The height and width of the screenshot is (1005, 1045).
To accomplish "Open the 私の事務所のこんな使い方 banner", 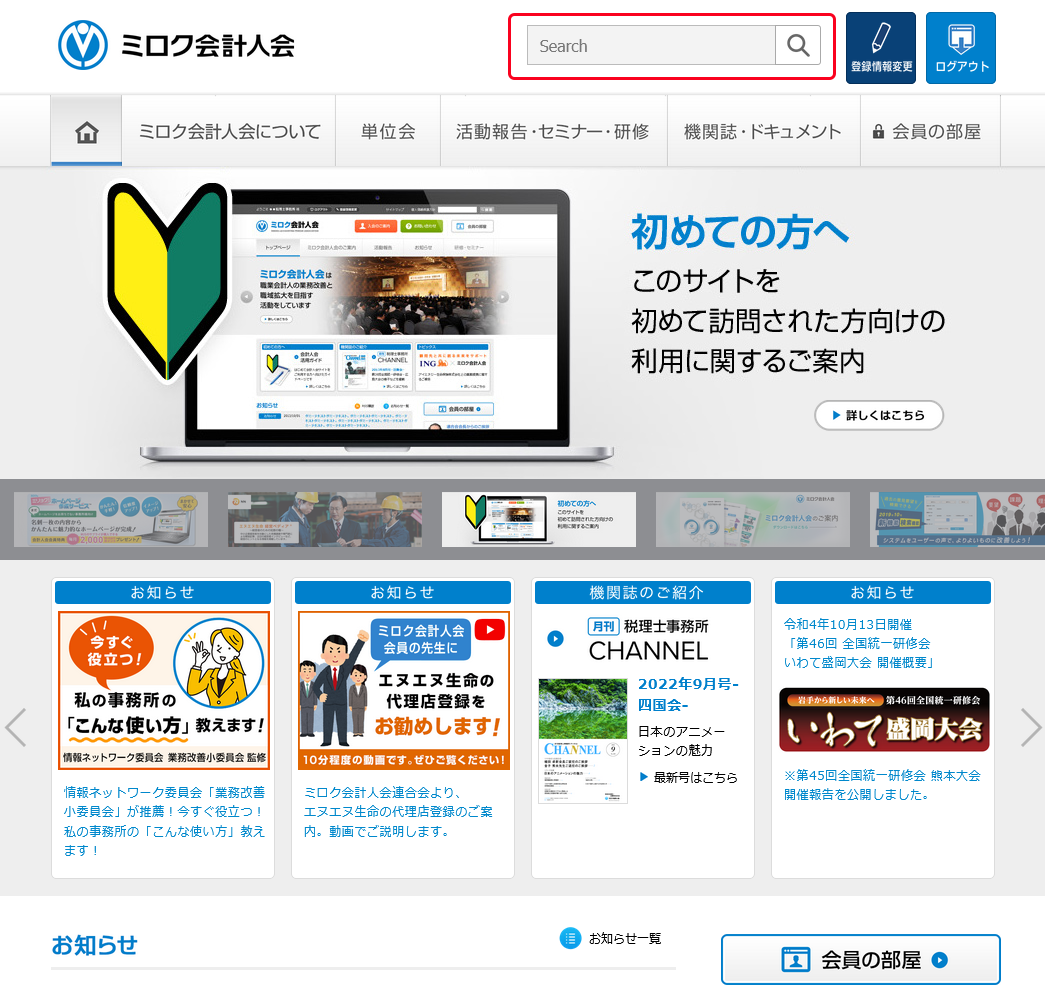I will click(x=164, y=690).
